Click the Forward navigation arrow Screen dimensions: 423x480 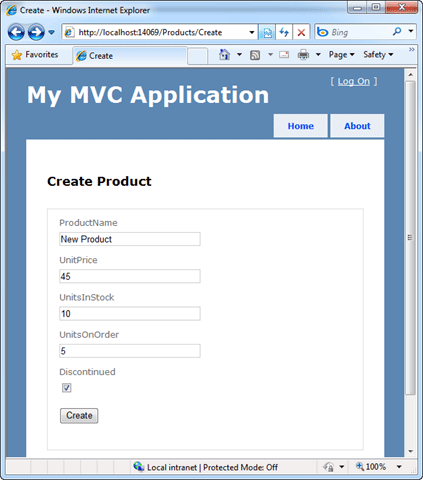pos(36,32)
